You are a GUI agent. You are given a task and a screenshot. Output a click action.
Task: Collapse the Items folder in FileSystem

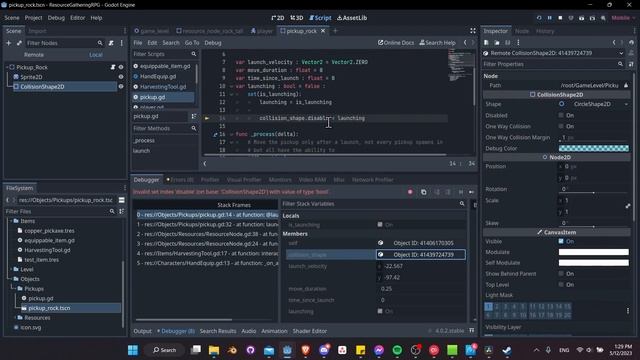(x=11, y=221)
